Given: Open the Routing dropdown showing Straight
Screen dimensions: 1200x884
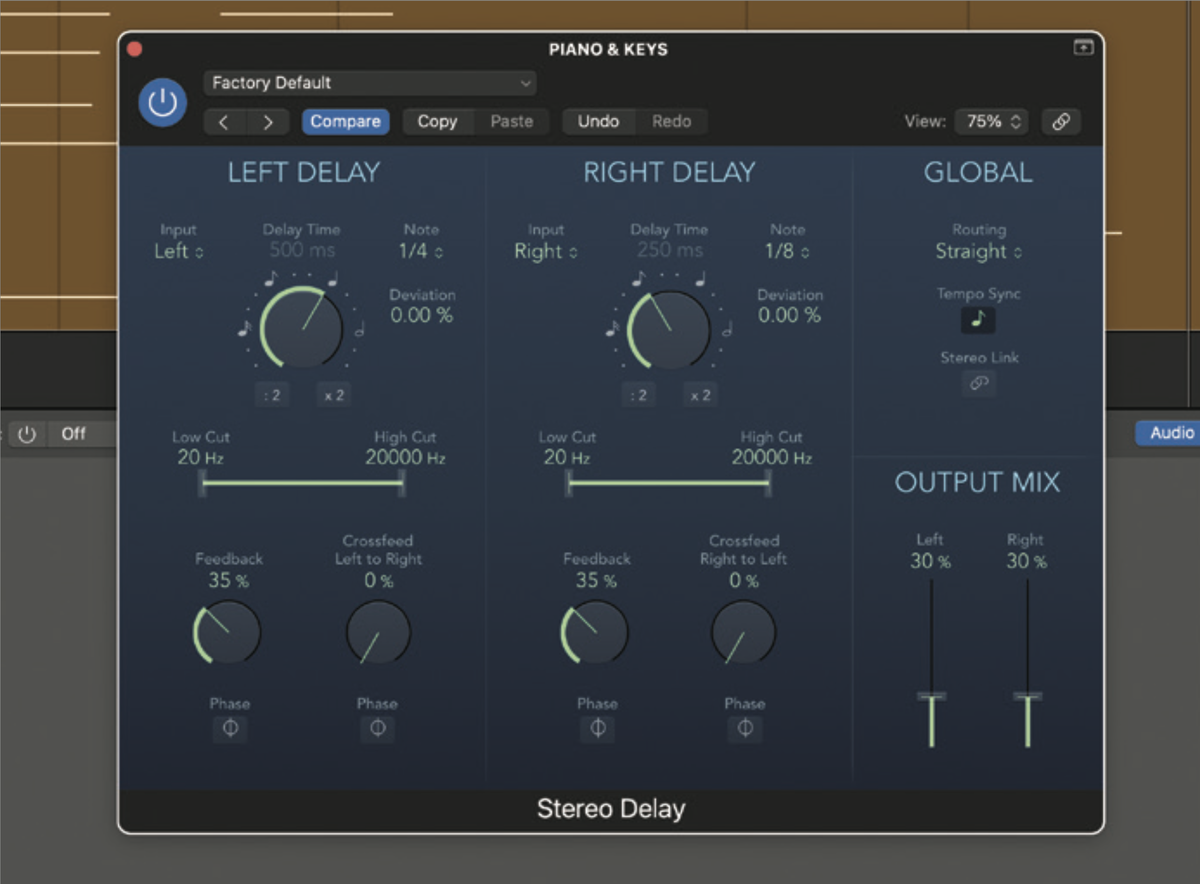Looking at the screenshot, I should point(978,251).
